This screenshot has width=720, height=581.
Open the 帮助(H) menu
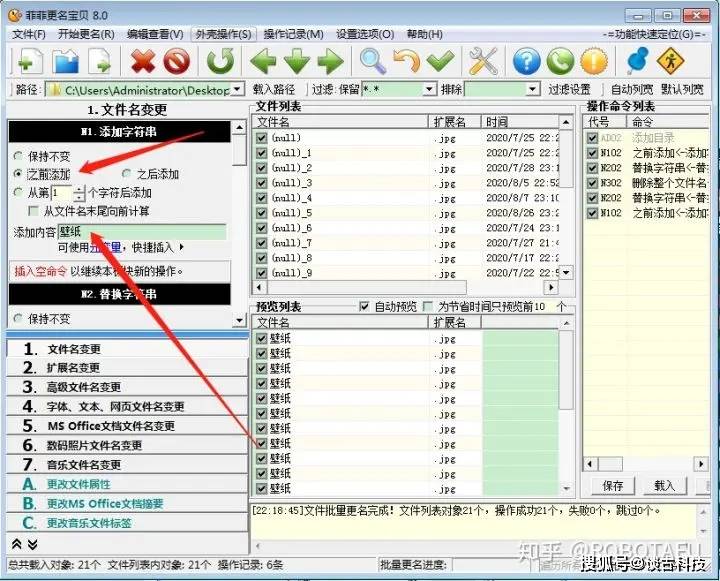pyautogui.click(x=425, y=34)
